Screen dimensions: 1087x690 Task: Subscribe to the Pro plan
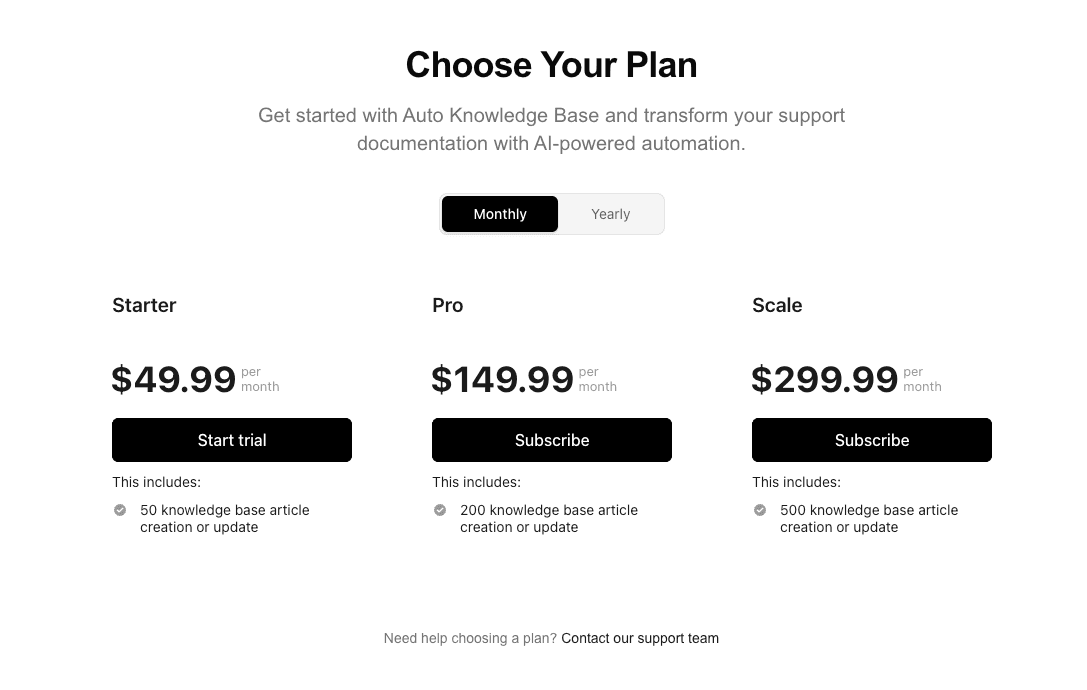[551, 440]
